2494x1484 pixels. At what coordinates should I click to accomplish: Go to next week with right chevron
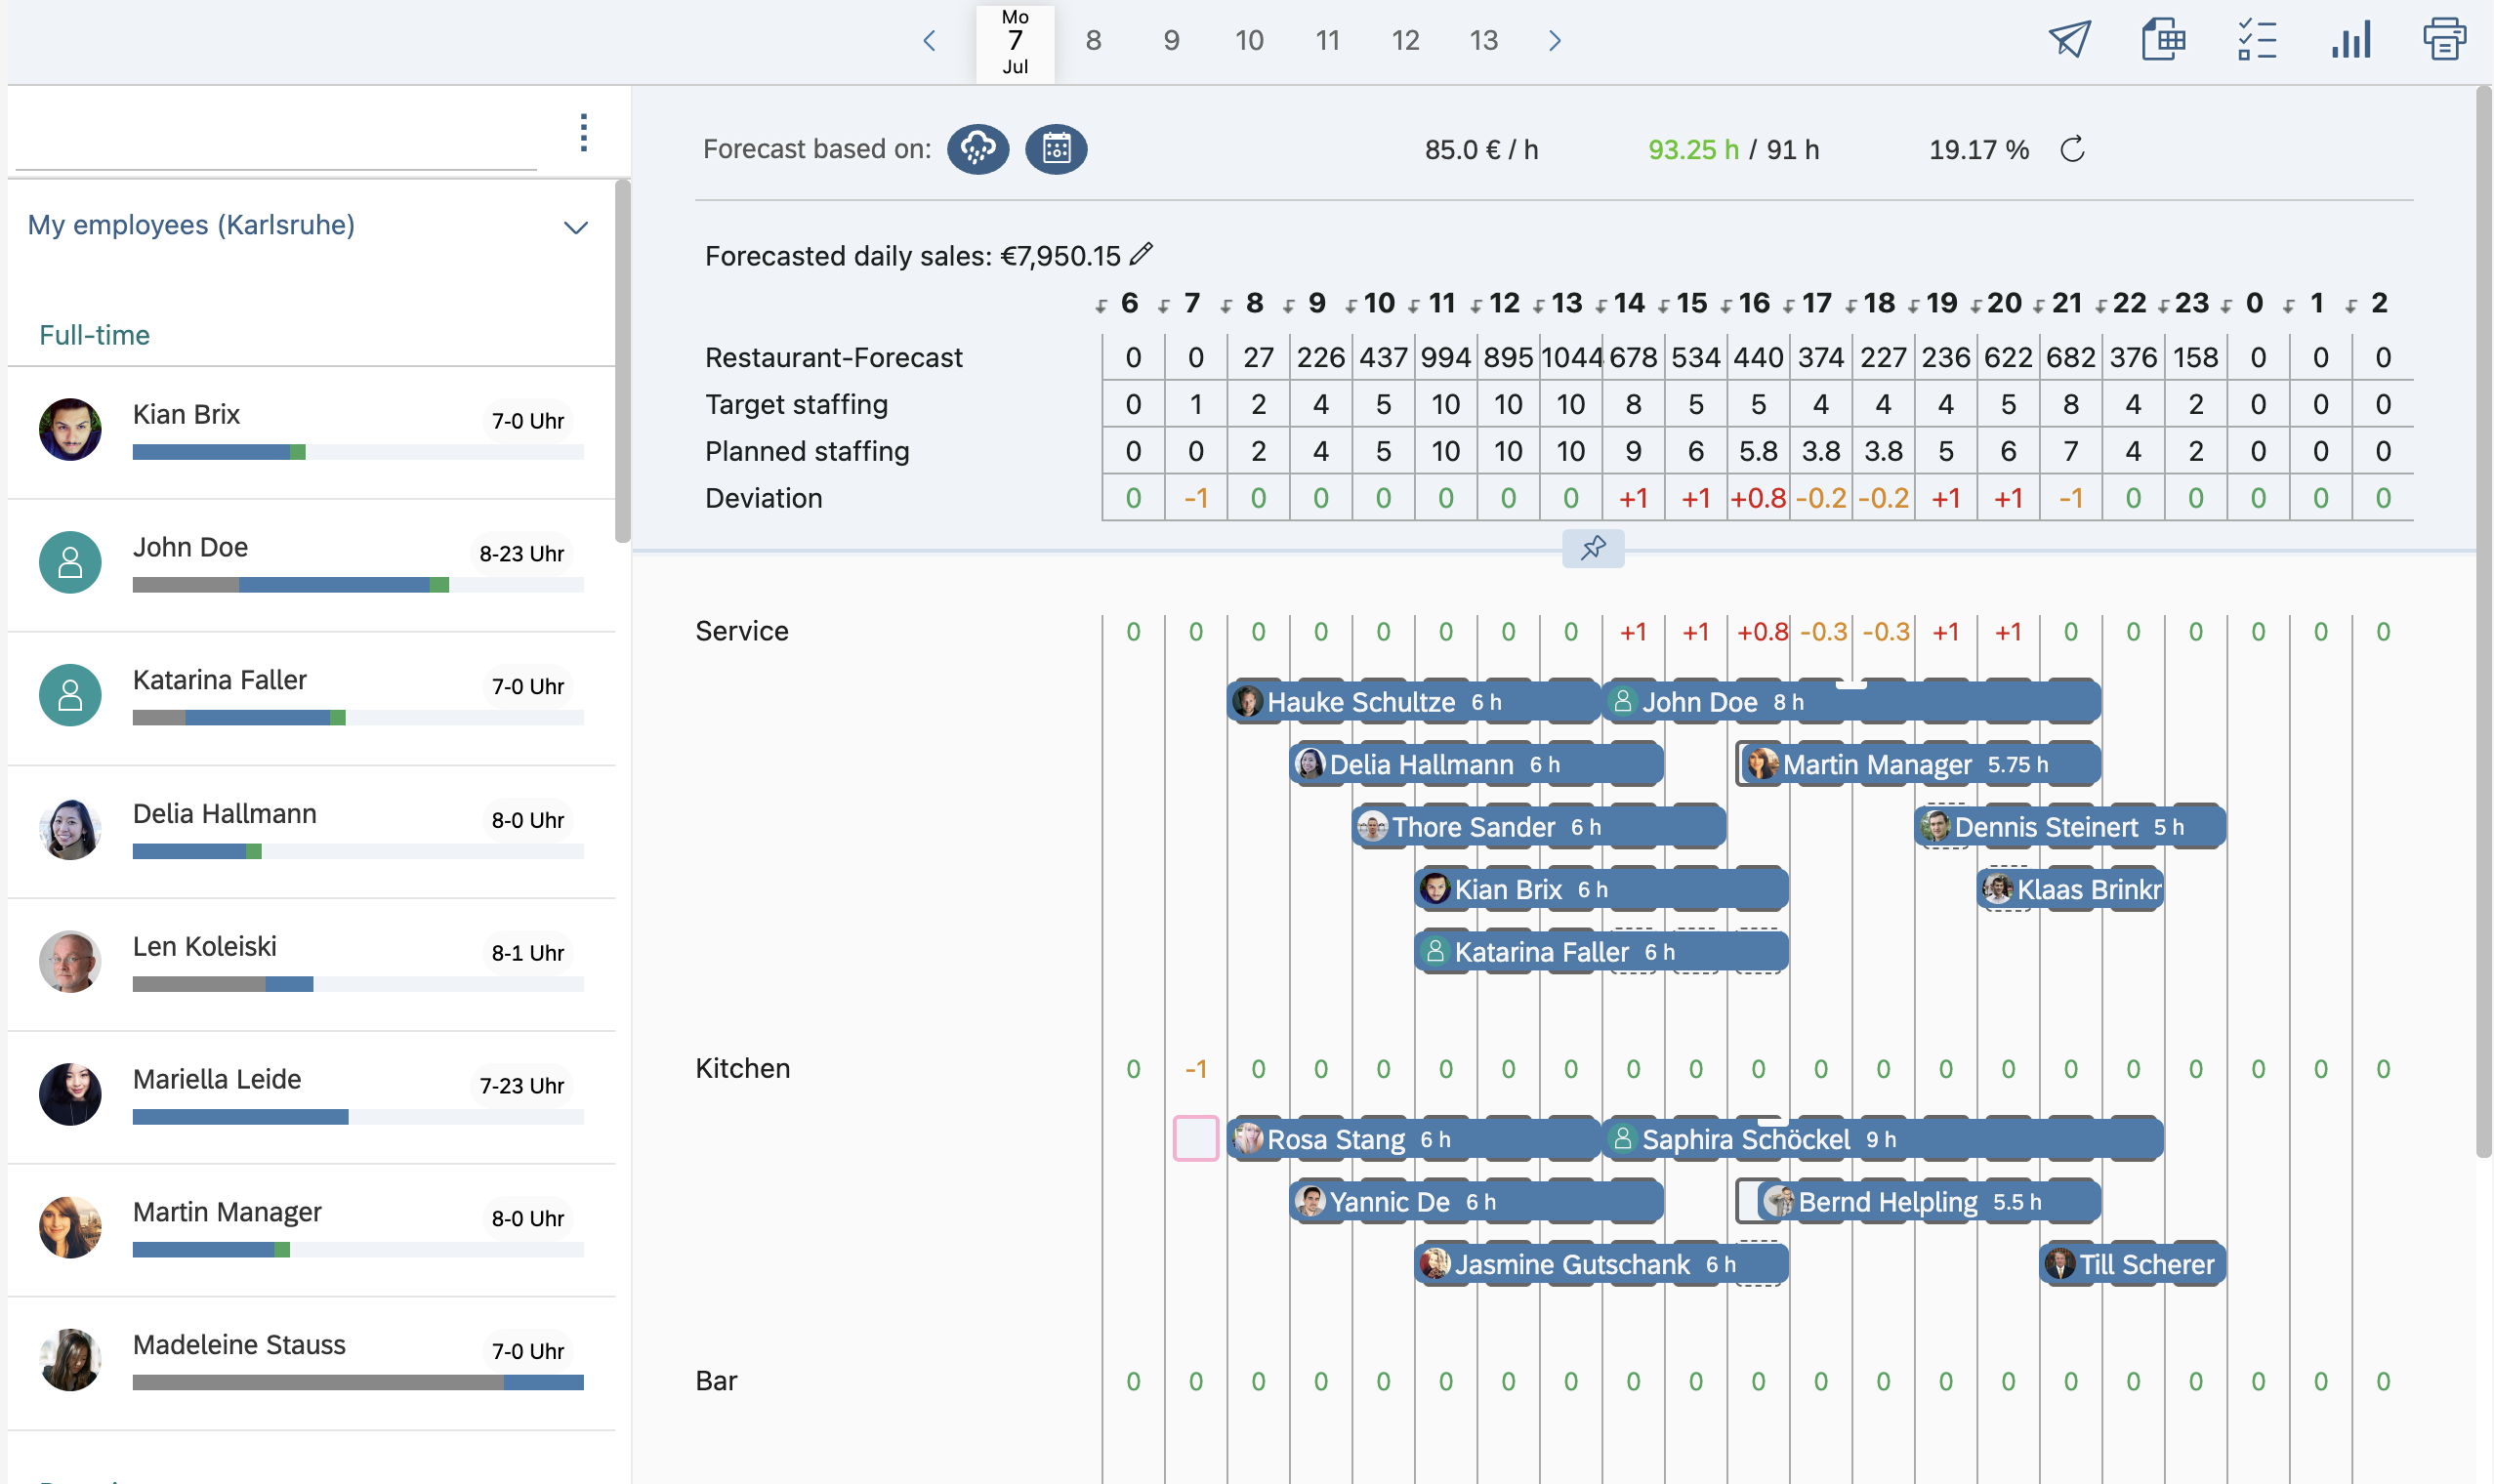(1554, 41)
